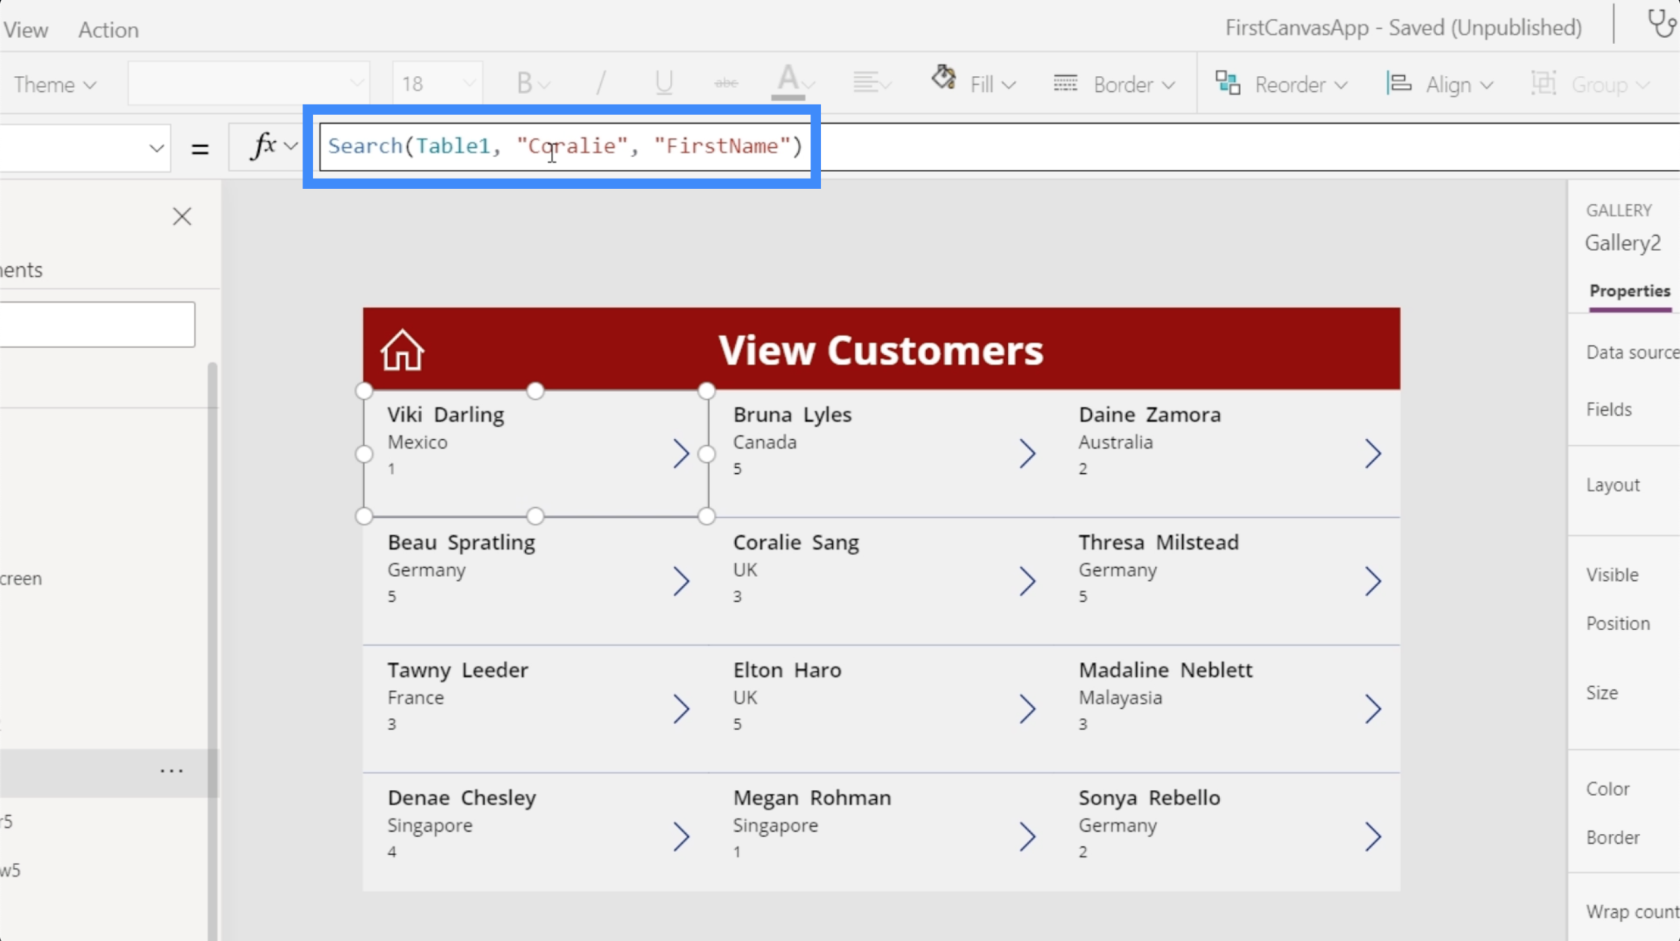The width and height of the screenshot is (1680, 941).
Task: Open Sonya Rebello details arrow
Action: click(1373, 837)
